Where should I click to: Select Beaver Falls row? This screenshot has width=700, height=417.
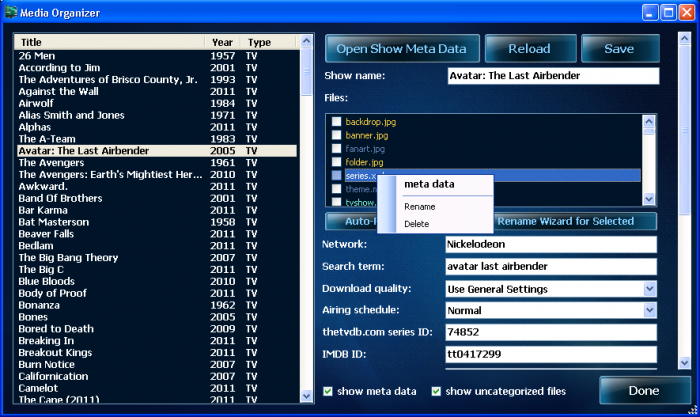(x=157, y=234)
